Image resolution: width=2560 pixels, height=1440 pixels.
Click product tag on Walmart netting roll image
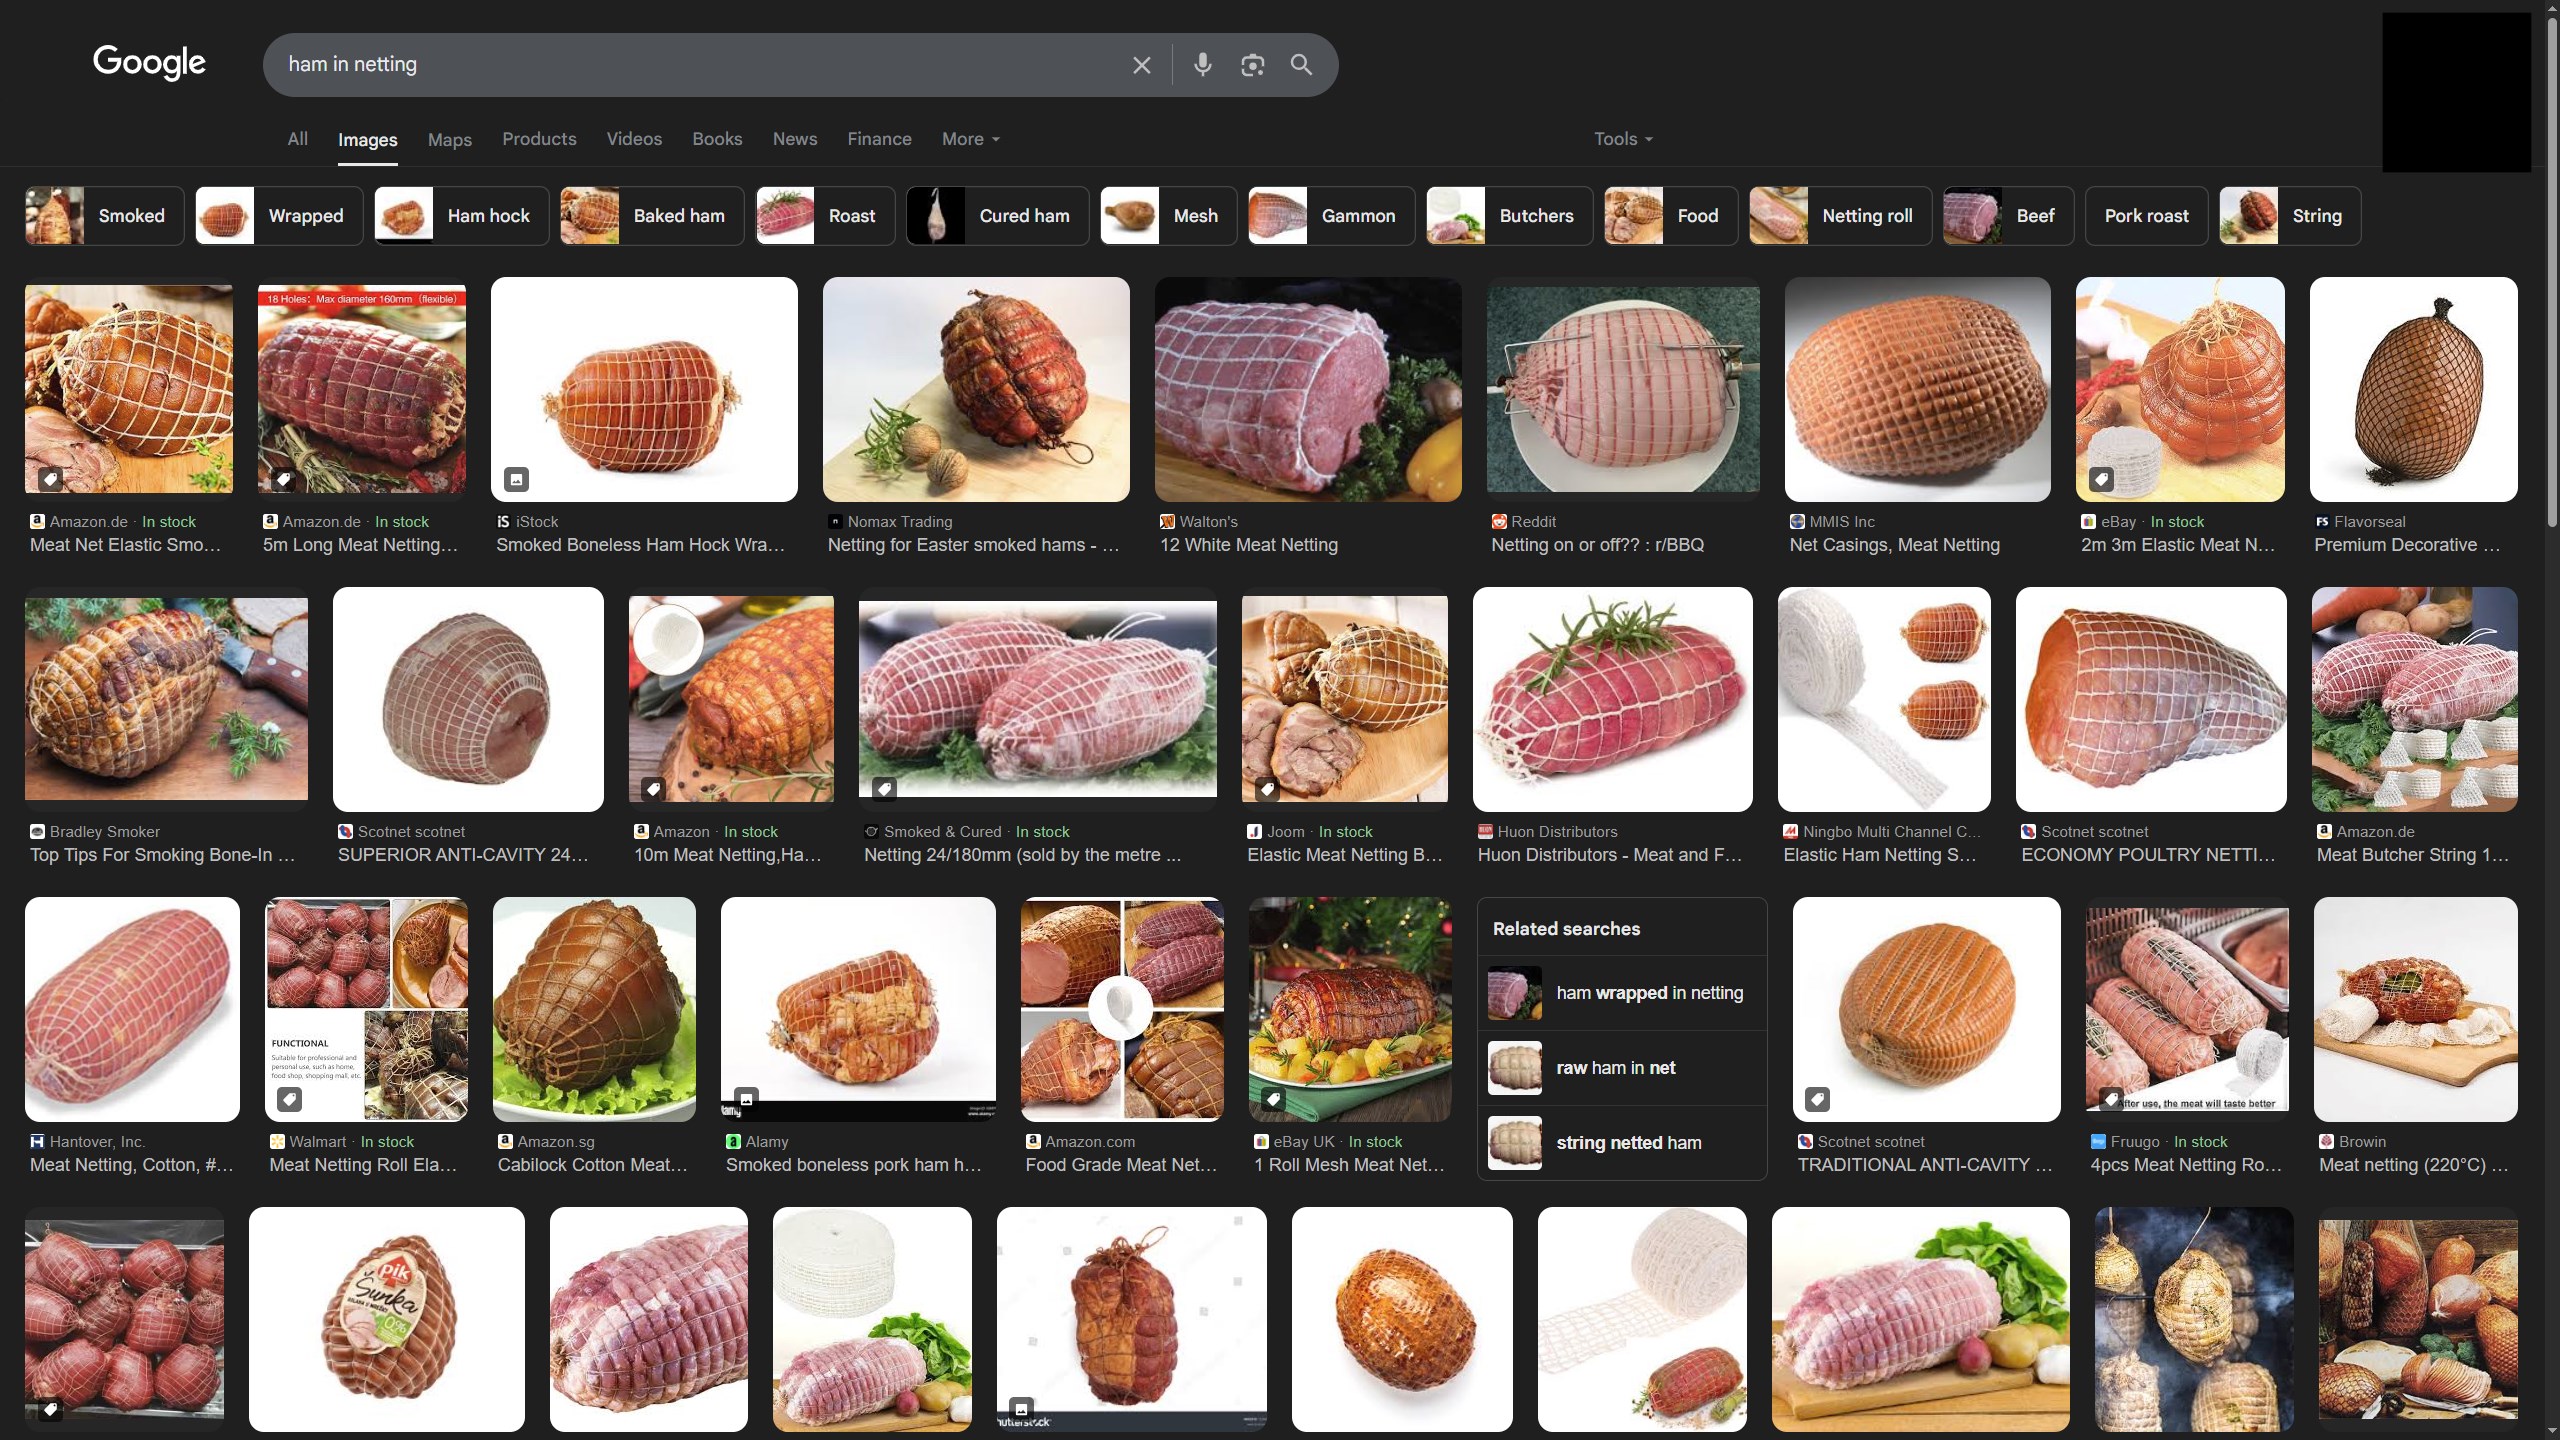289,1099
